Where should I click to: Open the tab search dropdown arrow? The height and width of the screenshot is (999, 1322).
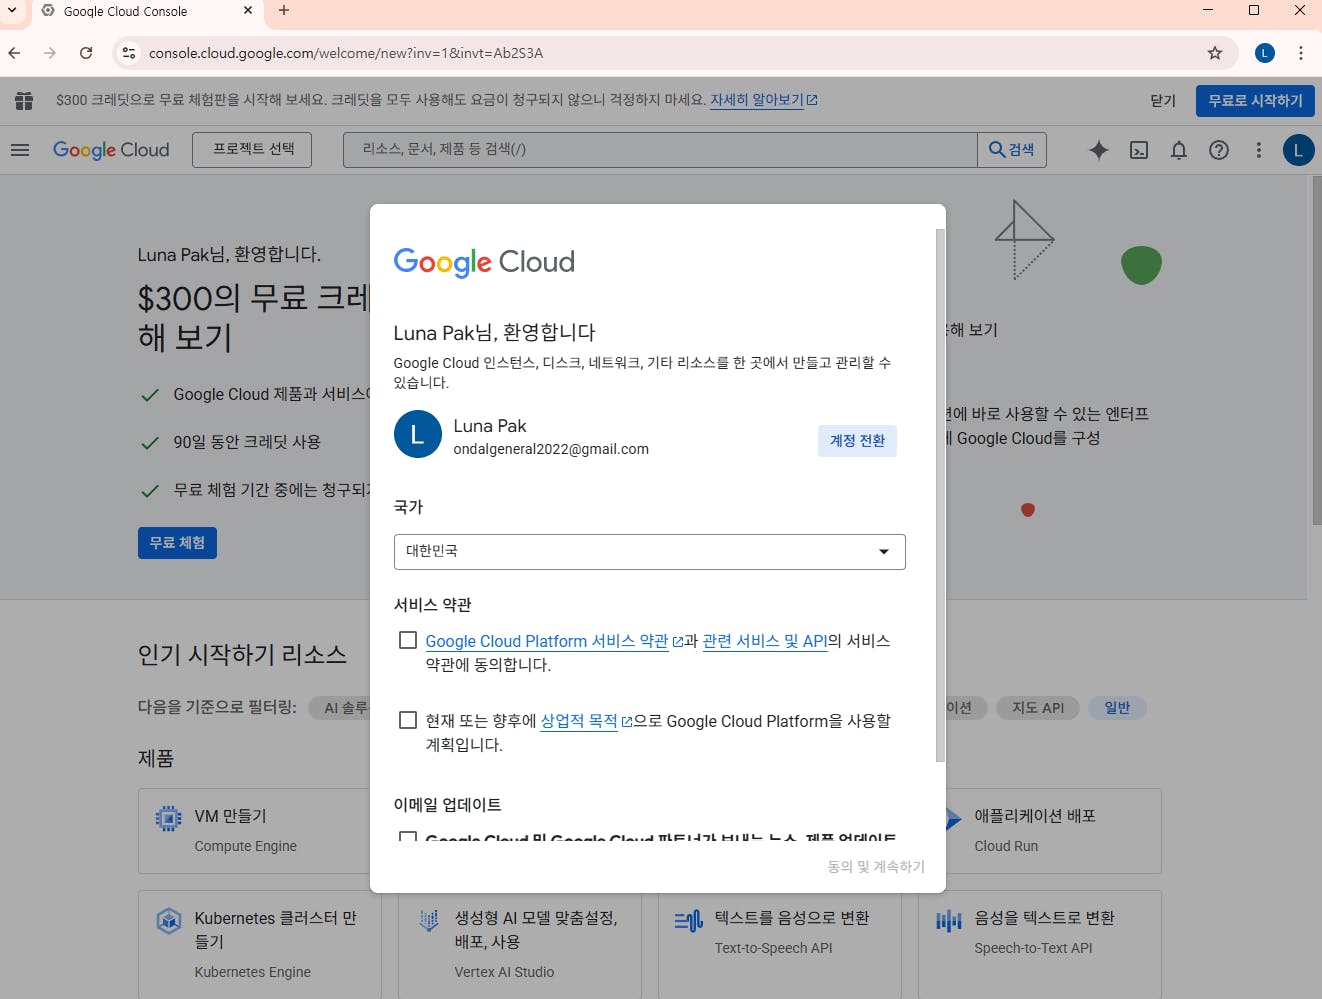[12, 11]
